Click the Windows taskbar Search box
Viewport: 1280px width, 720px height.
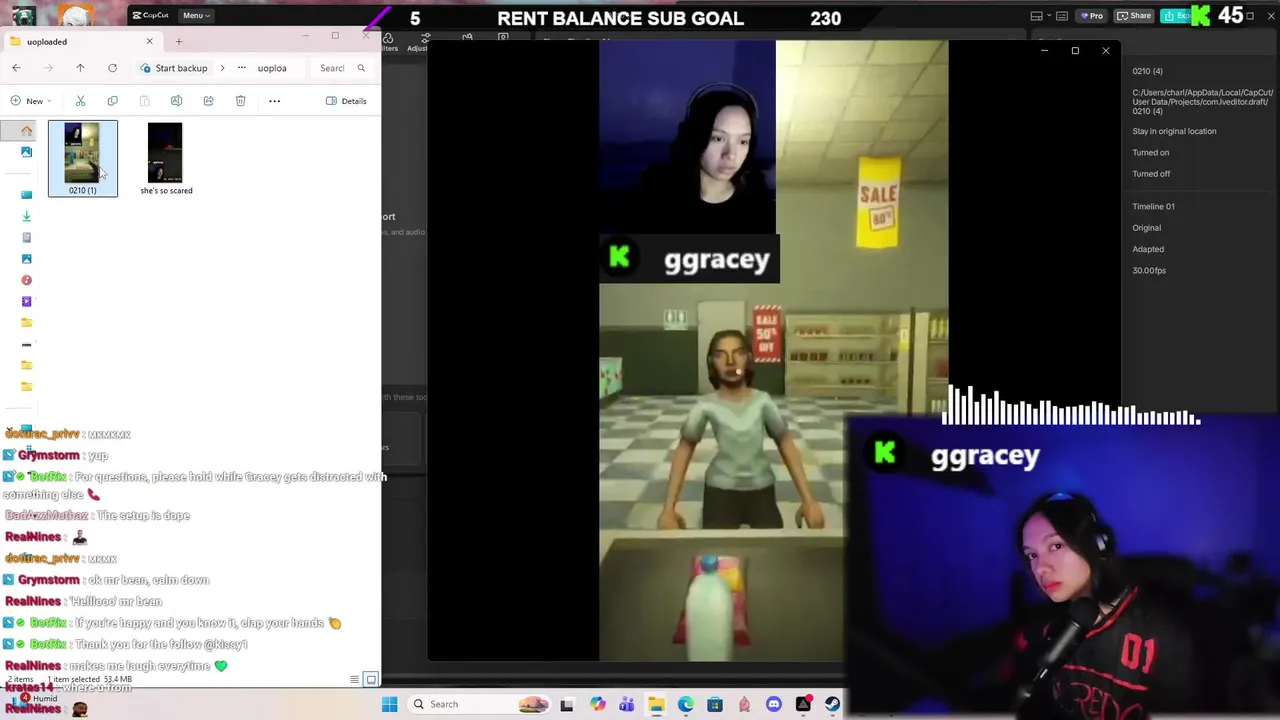[480, 704]
